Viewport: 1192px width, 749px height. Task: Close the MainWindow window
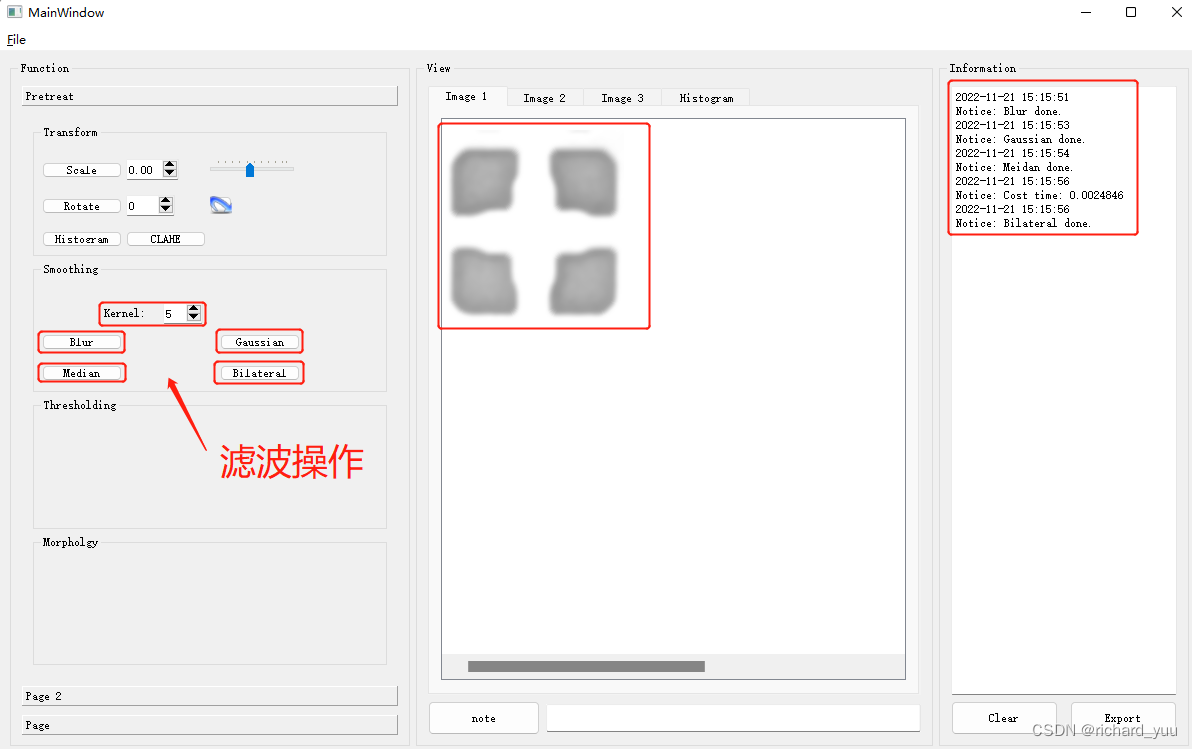[x=1177, y=12]
